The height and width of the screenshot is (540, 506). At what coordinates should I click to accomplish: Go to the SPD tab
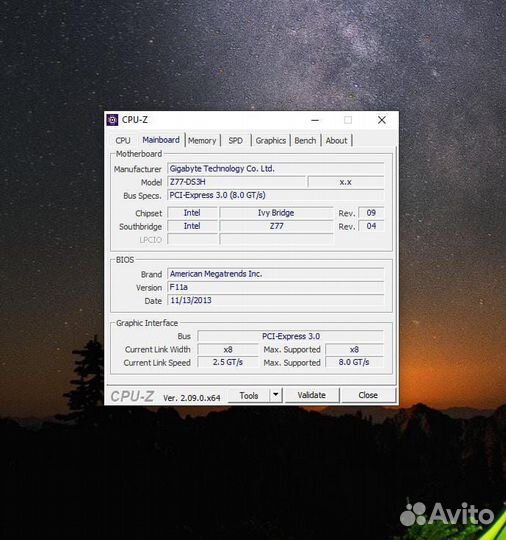coord(236,141)
